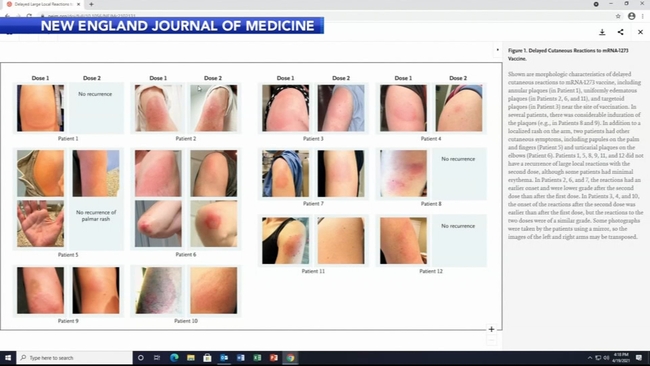650x366 pixels.
Task: Open a new browser tab
Action: [x=91, y=4]
